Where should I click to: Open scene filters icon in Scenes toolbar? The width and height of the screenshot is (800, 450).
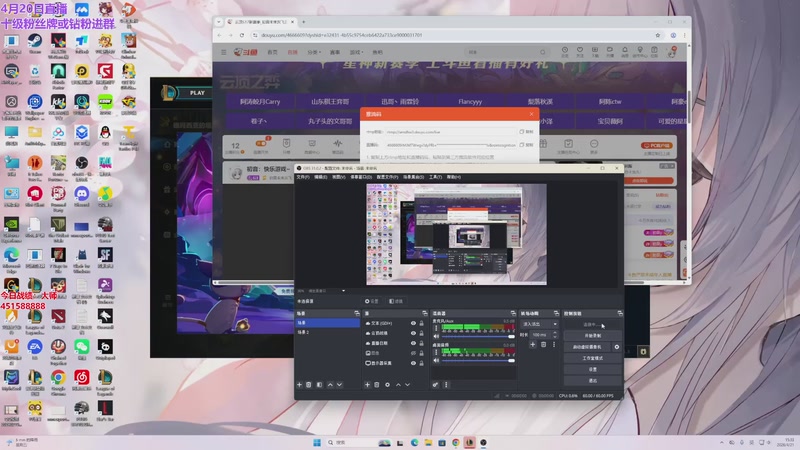pyautogui.click(x=319, y=385)
